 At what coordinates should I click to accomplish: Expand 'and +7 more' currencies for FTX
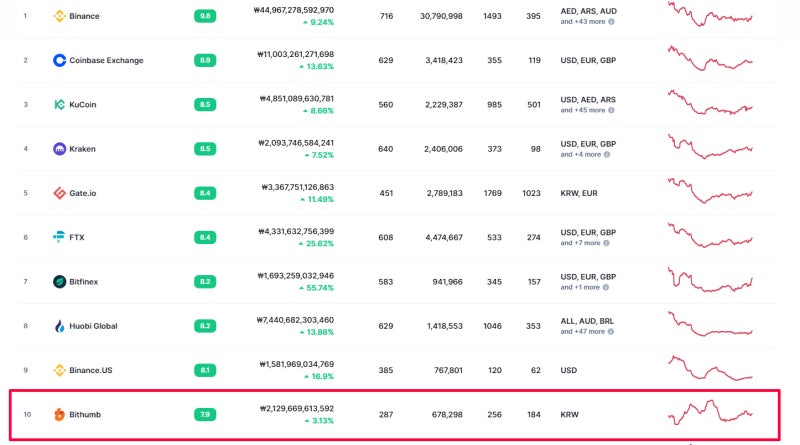click(581, 243)
